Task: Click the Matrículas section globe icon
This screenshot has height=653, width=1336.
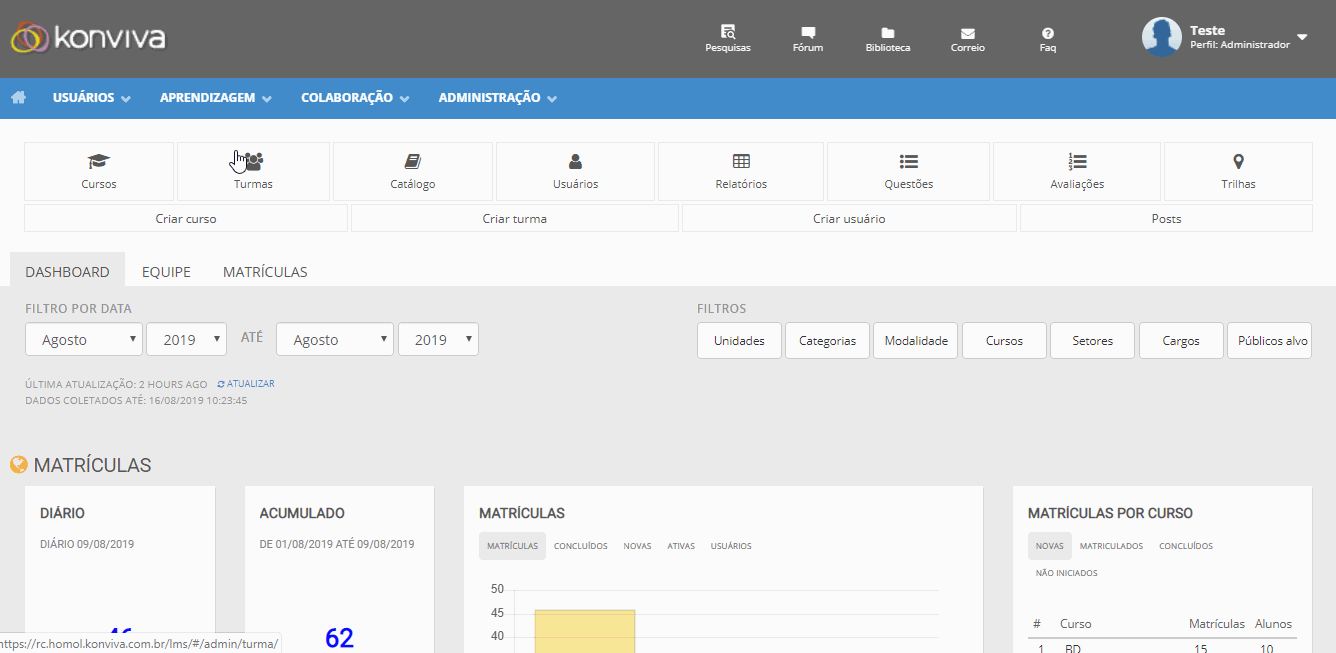Action: click(x=18, y=465)
